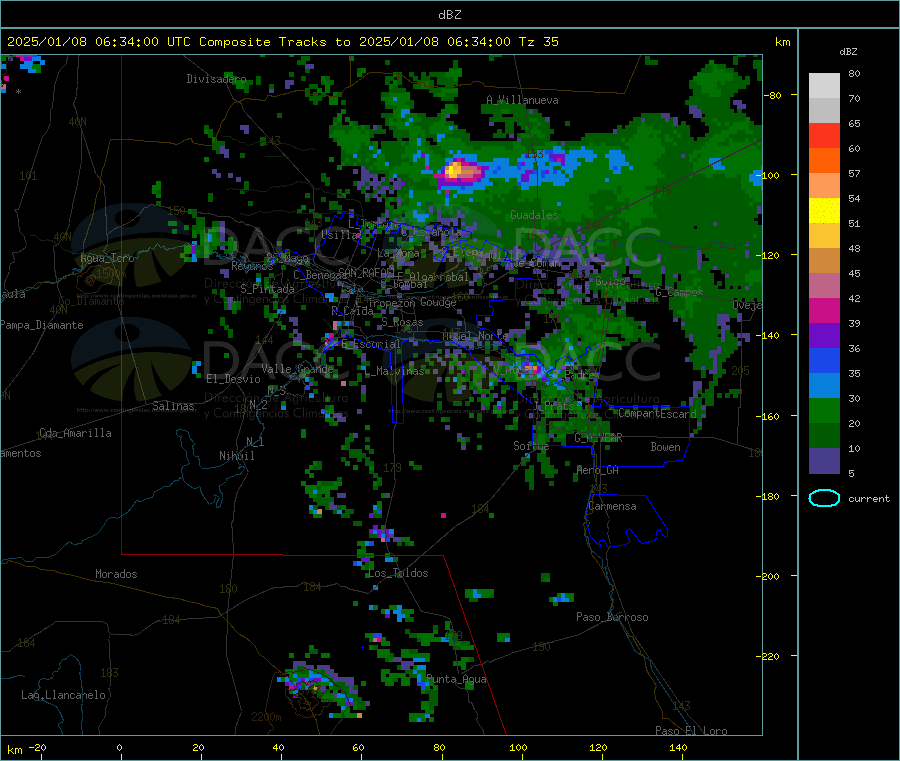Image resolution: width=900 pixels, height=761 pixels.
Task: Click the cyan current track ellipse icon
Action: tap(824, 498)
